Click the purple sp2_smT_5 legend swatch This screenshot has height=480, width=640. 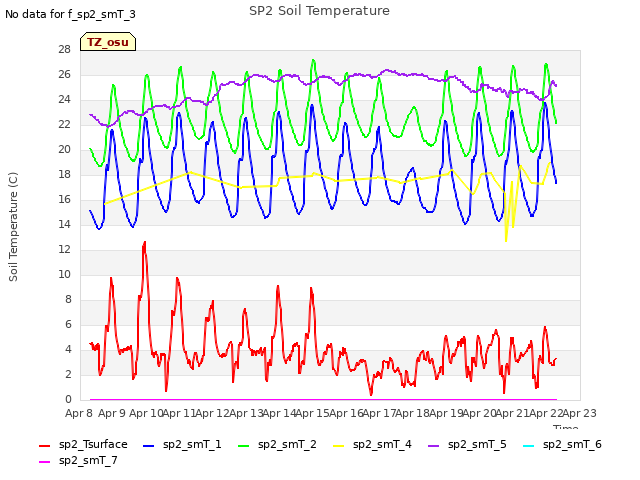(x=433, y=446)
